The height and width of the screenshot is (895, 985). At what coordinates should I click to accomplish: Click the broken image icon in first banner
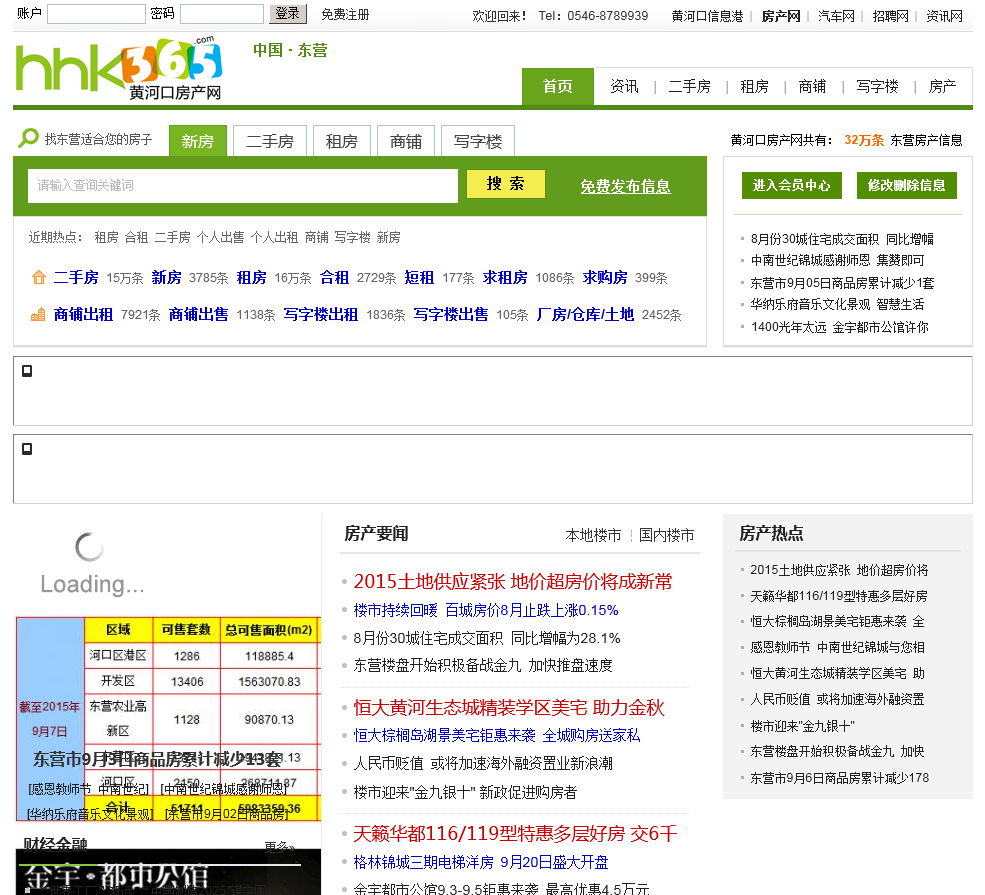tap(27, 371)
